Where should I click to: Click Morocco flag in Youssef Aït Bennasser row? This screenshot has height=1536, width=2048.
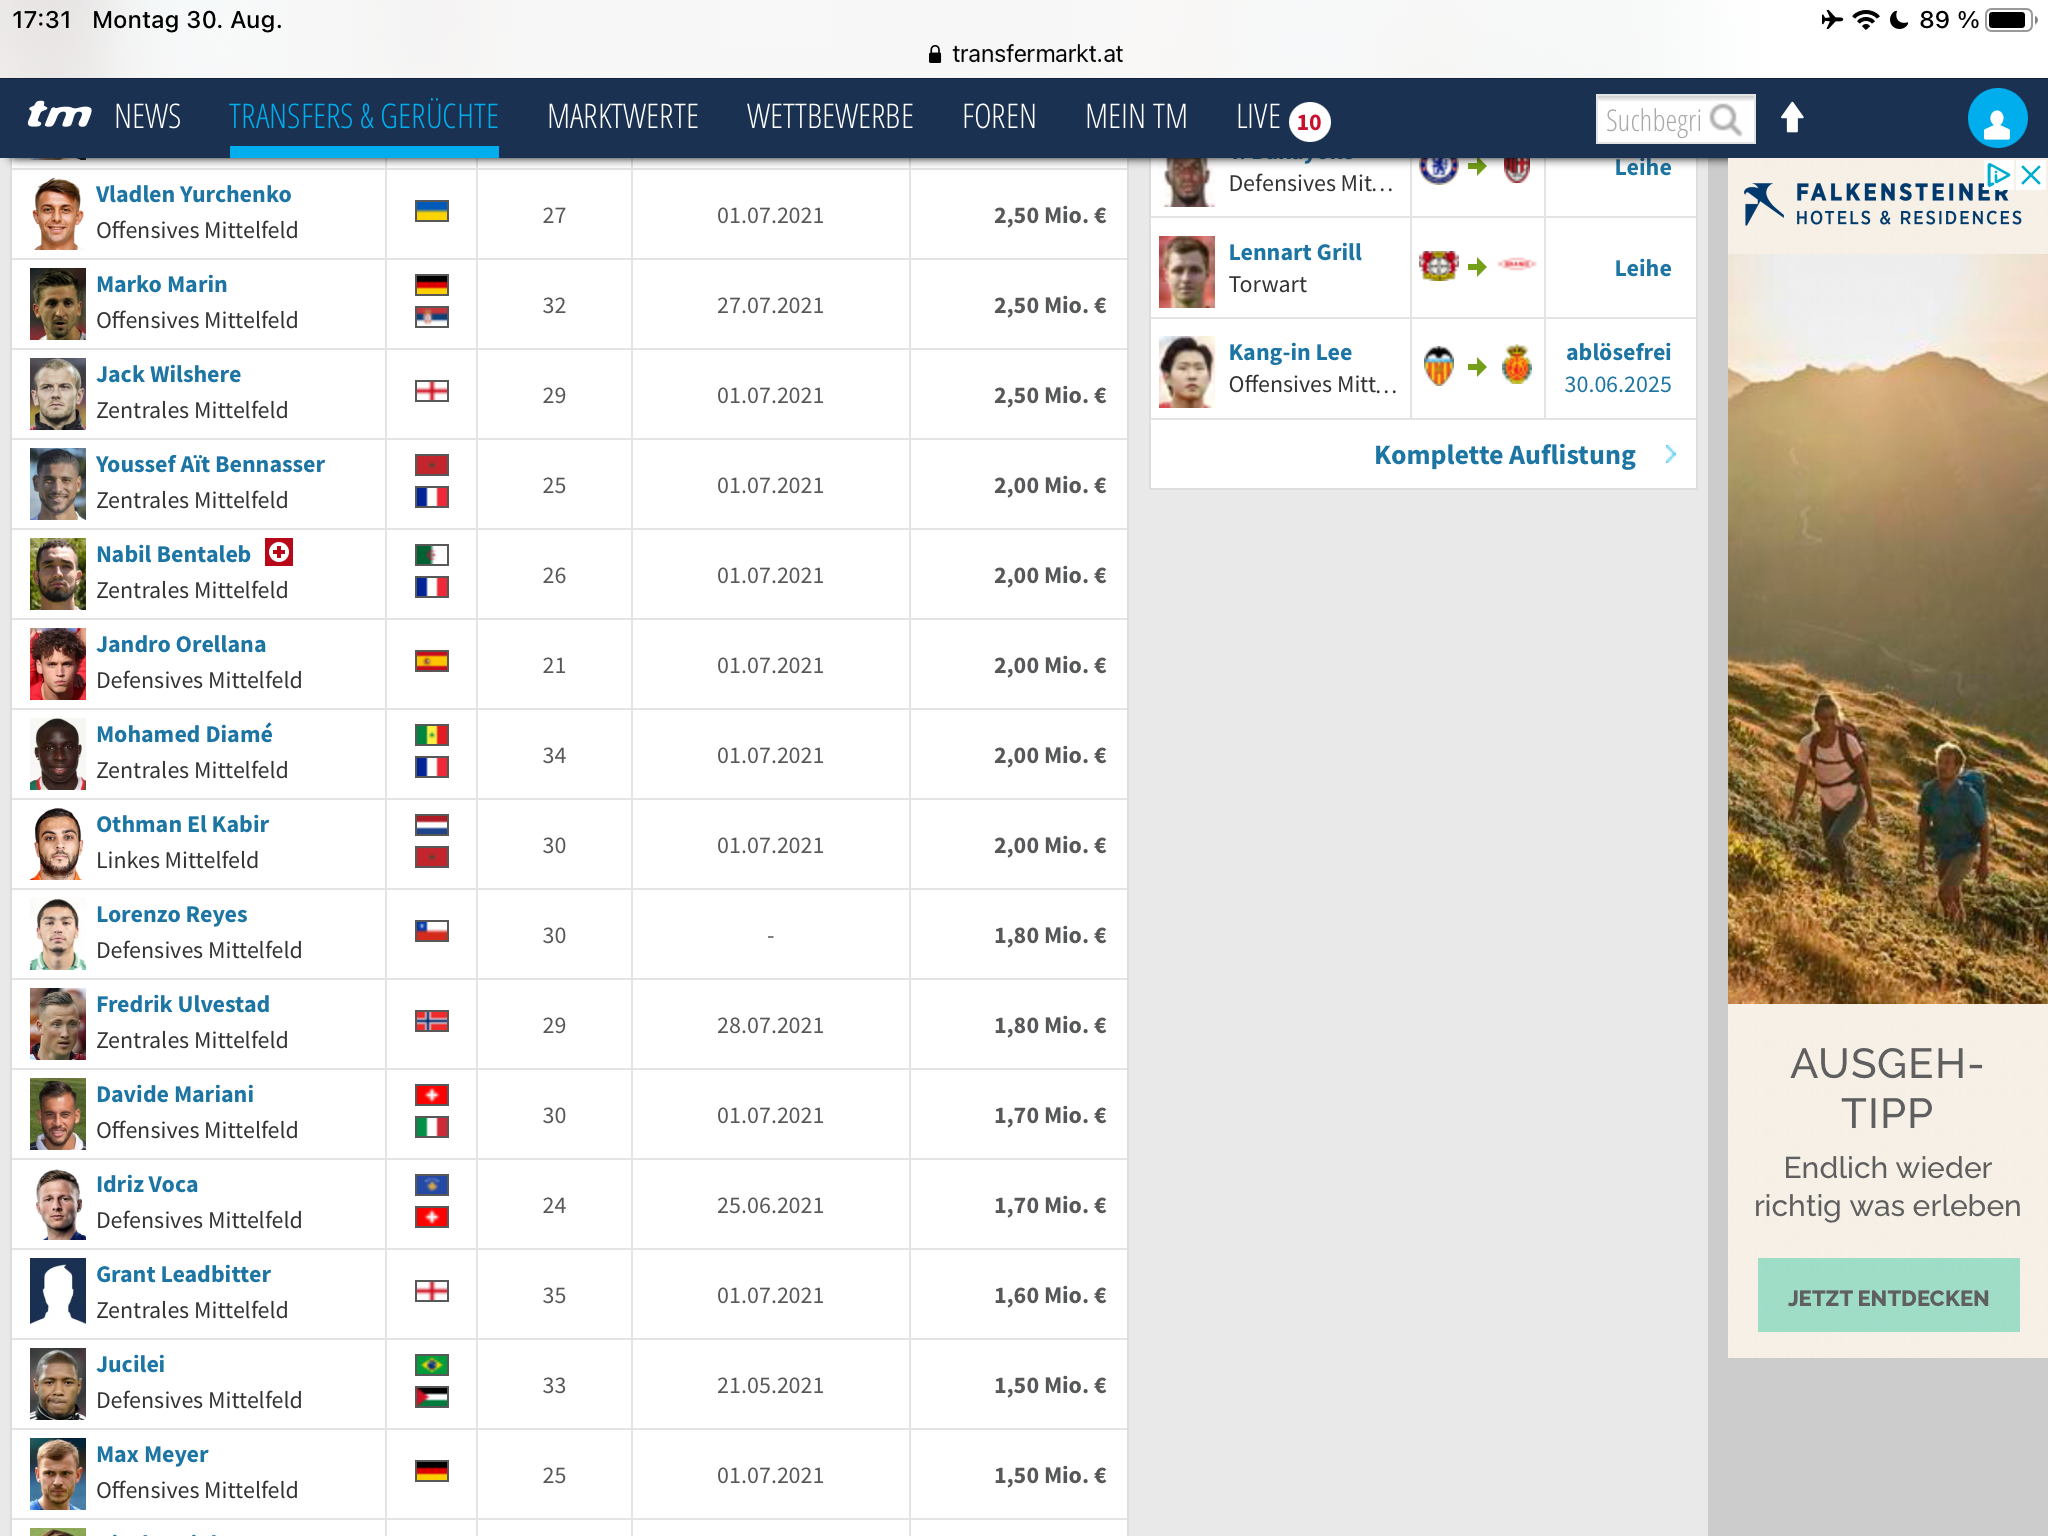coord(432,465)
